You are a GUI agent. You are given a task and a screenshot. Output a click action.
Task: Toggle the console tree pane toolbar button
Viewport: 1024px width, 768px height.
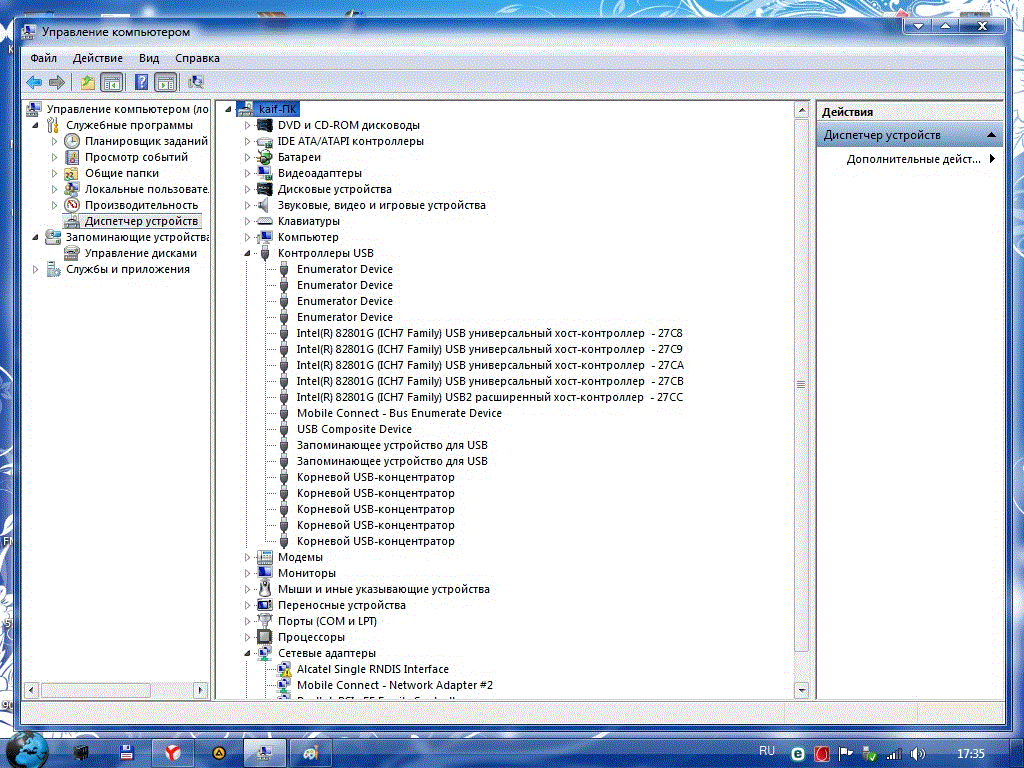click(x=111, y=82)
